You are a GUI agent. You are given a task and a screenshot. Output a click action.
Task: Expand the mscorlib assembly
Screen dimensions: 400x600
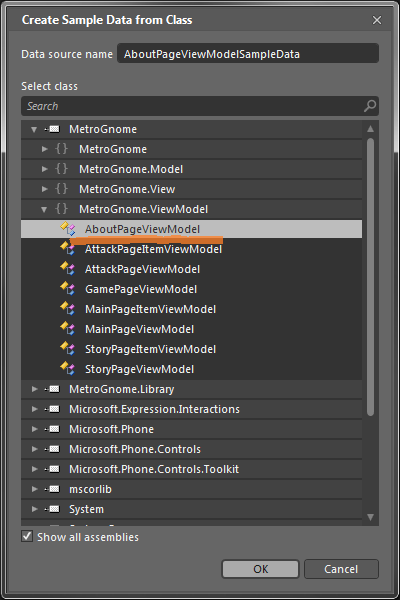tap(34, 489)
